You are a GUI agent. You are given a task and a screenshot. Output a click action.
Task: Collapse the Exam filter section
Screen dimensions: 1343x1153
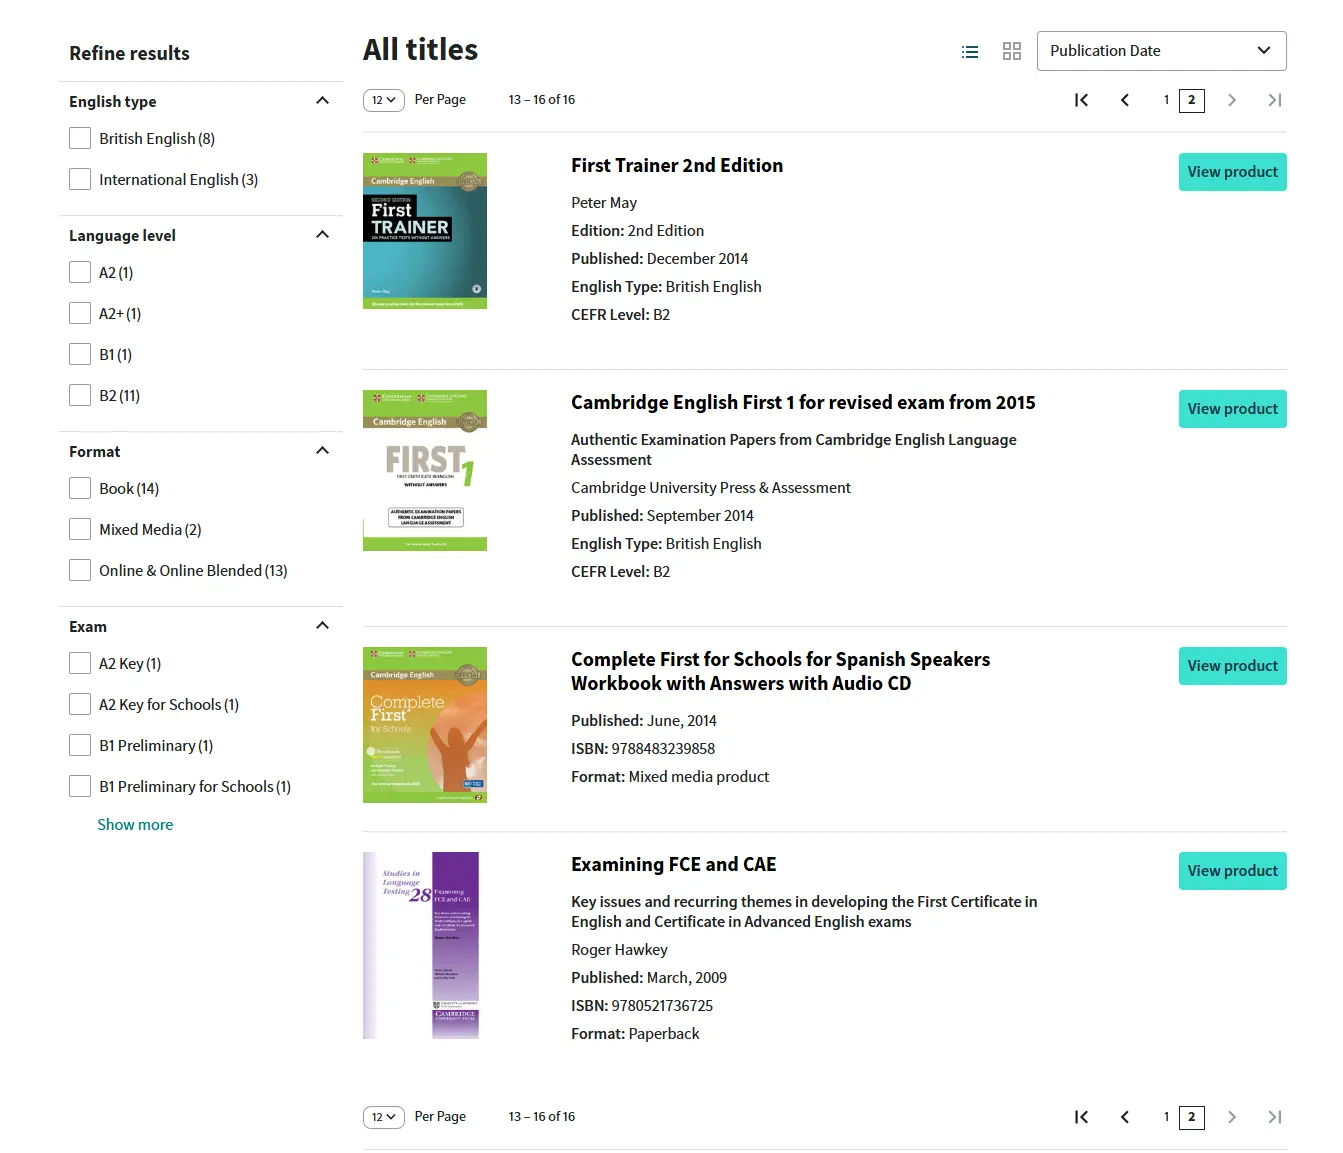[322, 626]
